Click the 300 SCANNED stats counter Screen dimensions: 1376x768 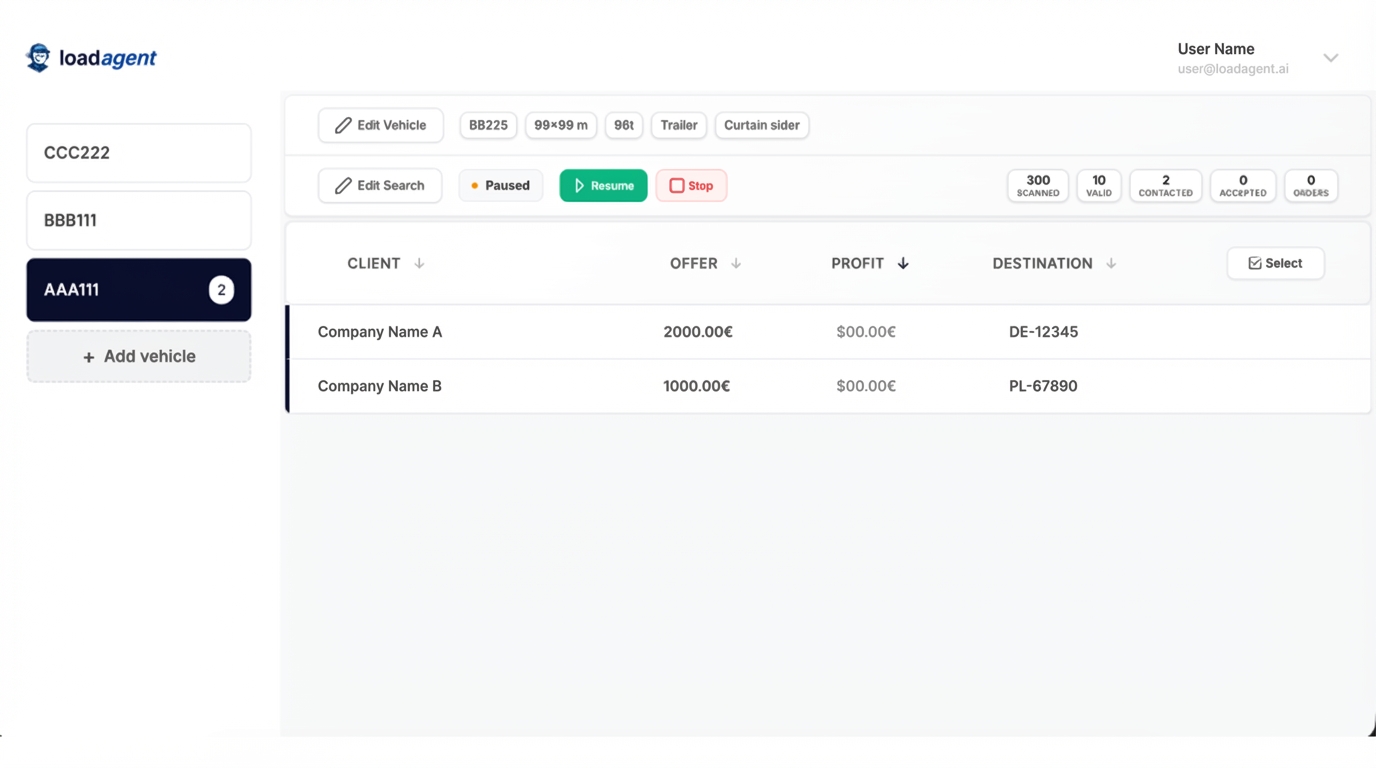pos(1037,185)
